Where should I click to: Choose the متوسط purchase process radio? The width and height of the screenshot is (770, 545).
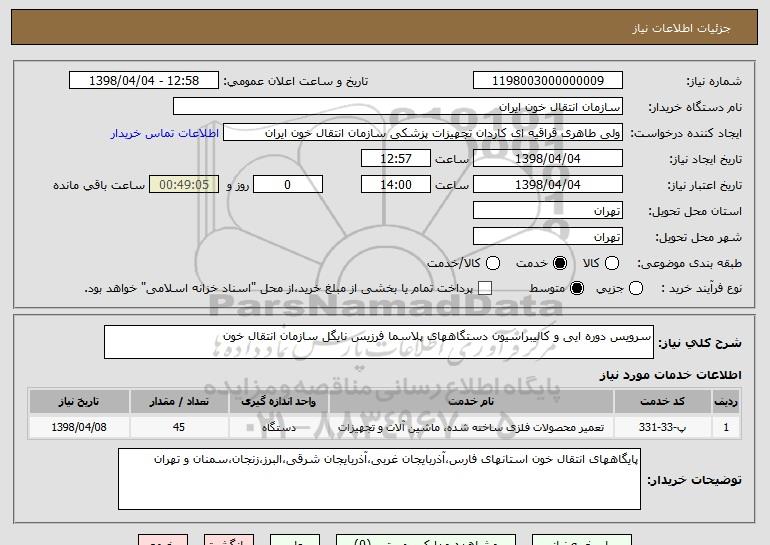click(577, 288)
